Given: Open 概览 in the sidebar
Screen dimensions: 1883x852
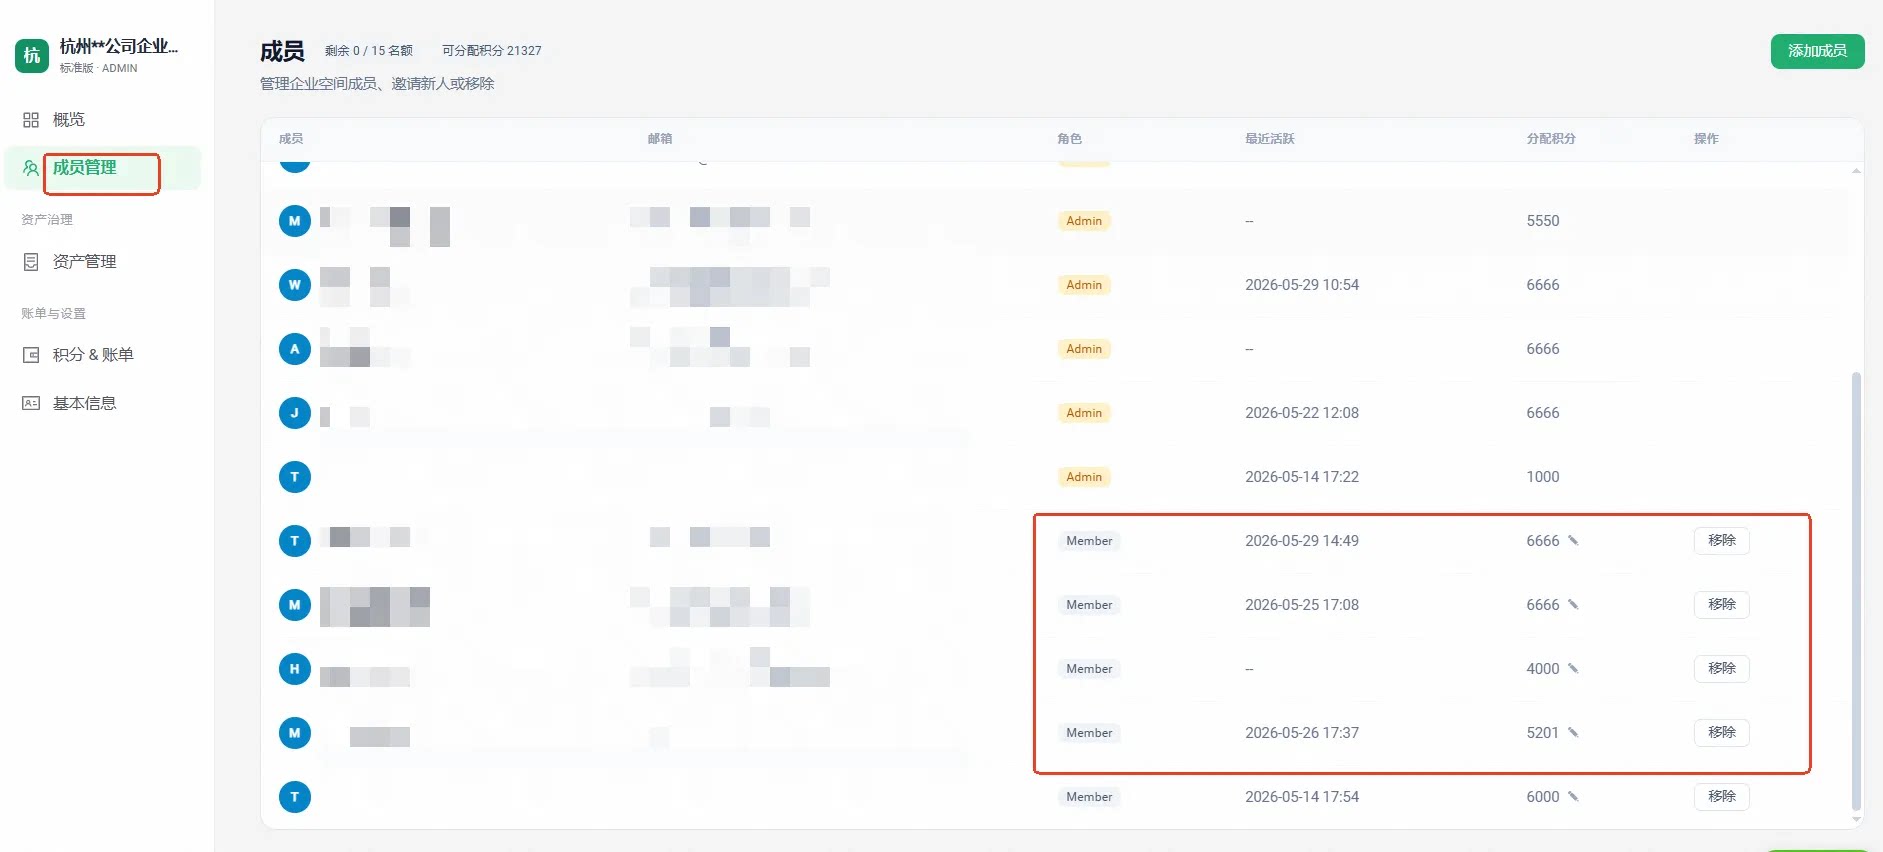Looking at the screenshot, I should (69, 120).
